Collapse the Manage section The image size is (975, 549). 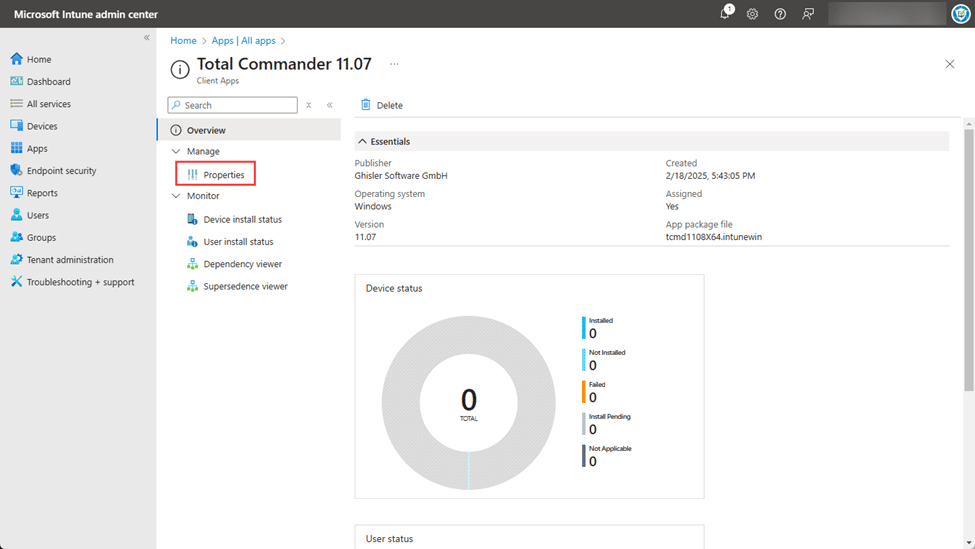click(x=177, y=151)
